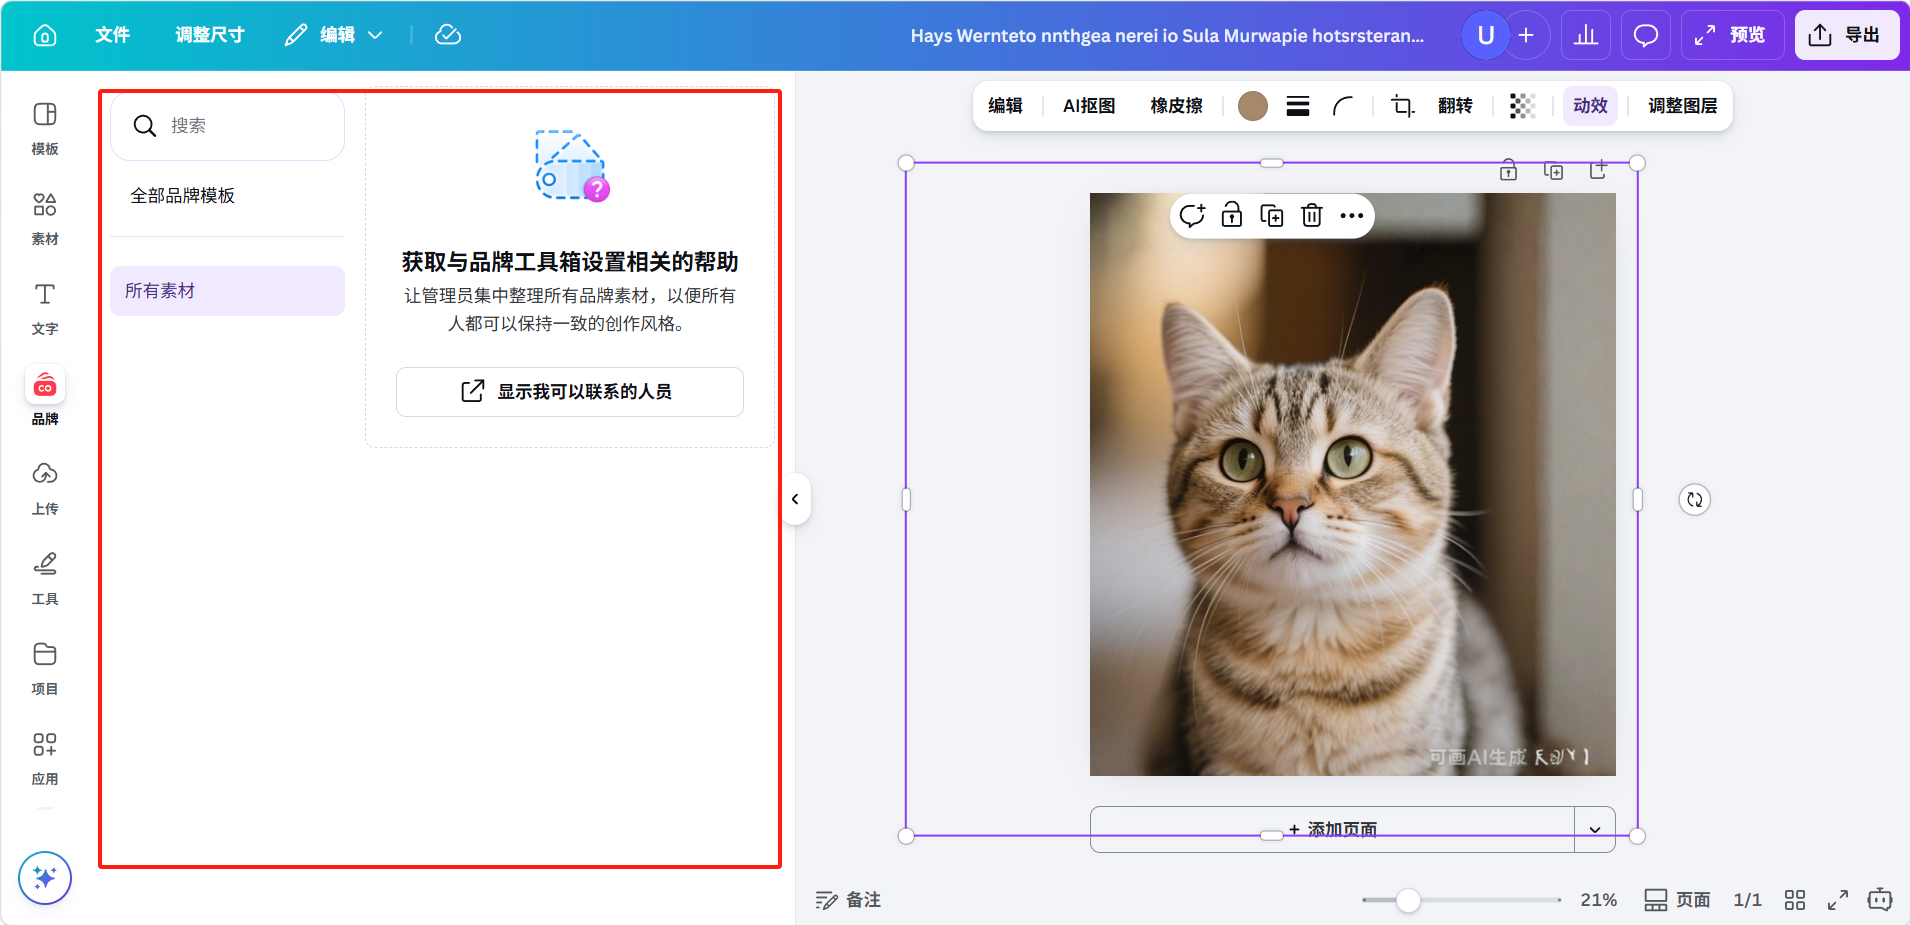Click the corner rounding icon

click(1343, 106)
